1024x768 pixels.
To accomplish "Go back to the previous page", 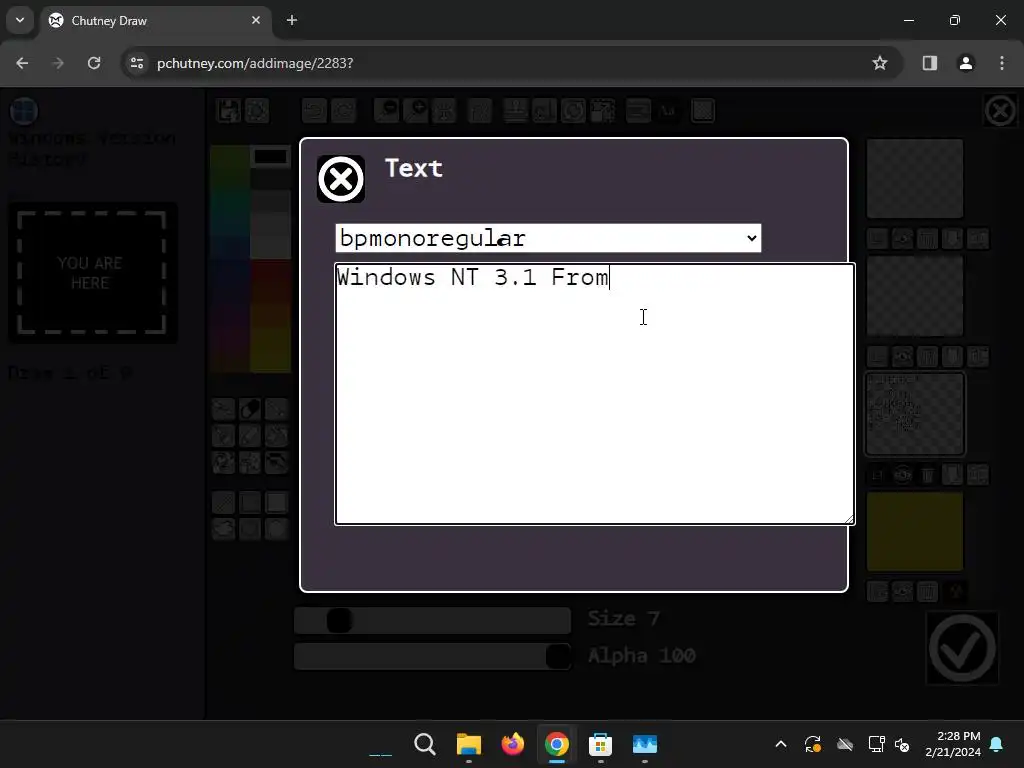I will (22, 63).
